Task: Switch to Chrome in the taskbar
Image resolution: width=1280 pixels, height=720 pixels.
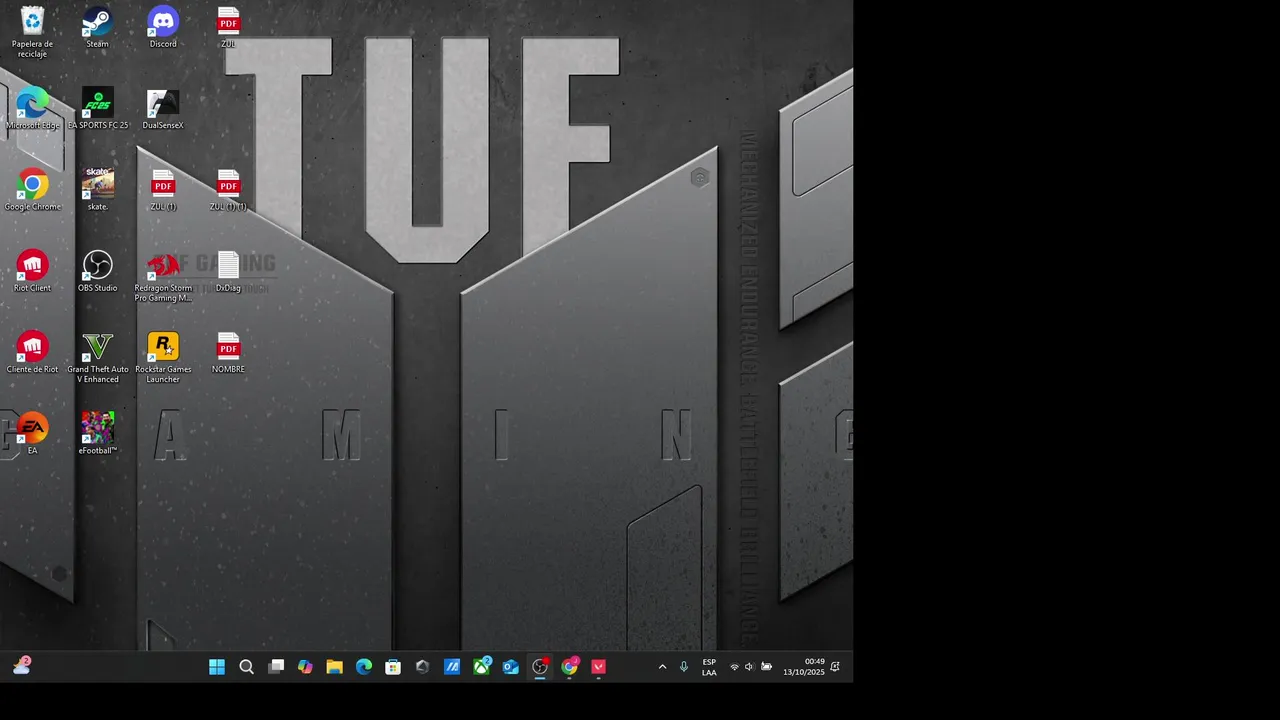Action: 570,667
